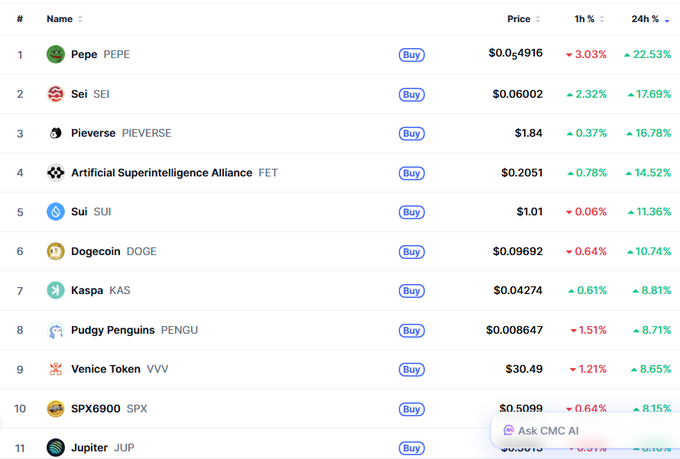Buy Pieverse using its Buy button

click(412, 134)
